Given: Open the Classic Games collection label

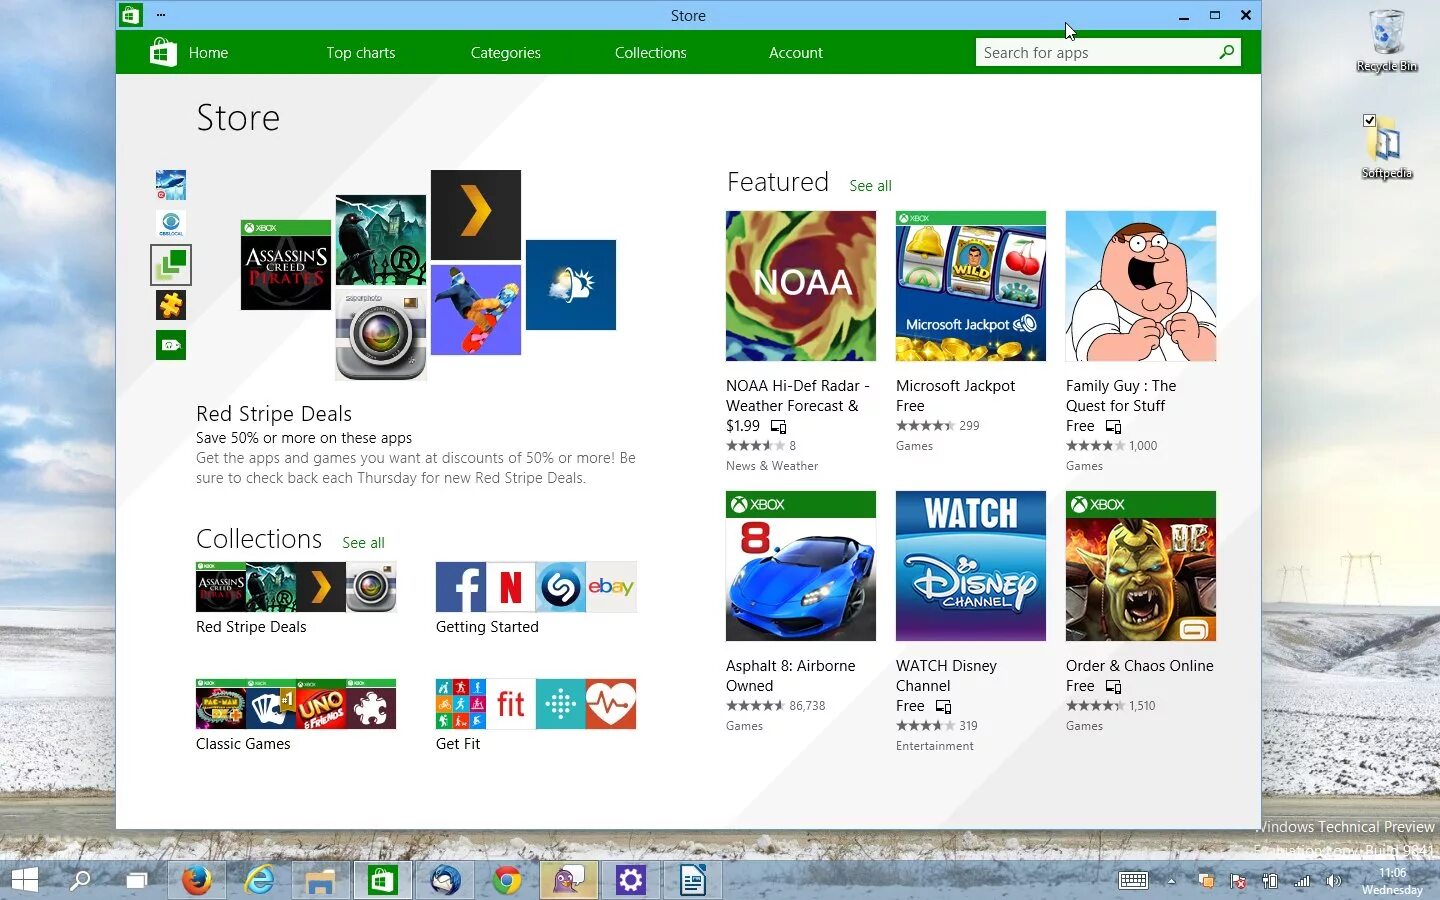Looking at the screenshot, I should pos(243,744).
